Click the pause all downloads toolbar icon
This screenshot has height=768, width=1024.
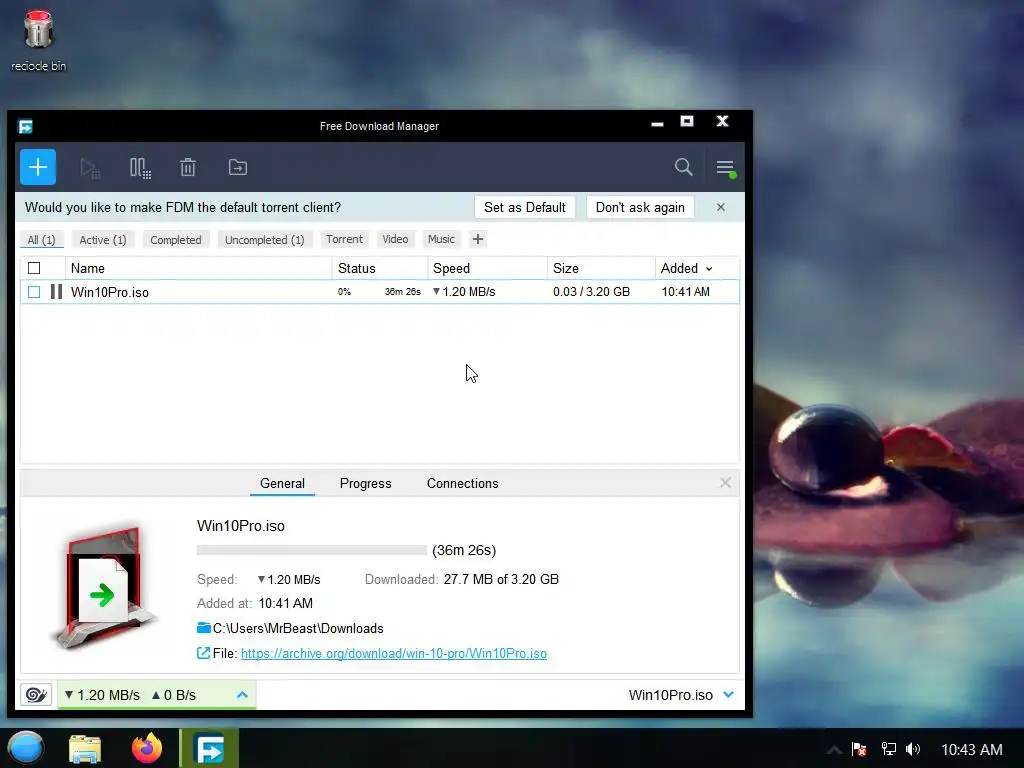(140, 168)
